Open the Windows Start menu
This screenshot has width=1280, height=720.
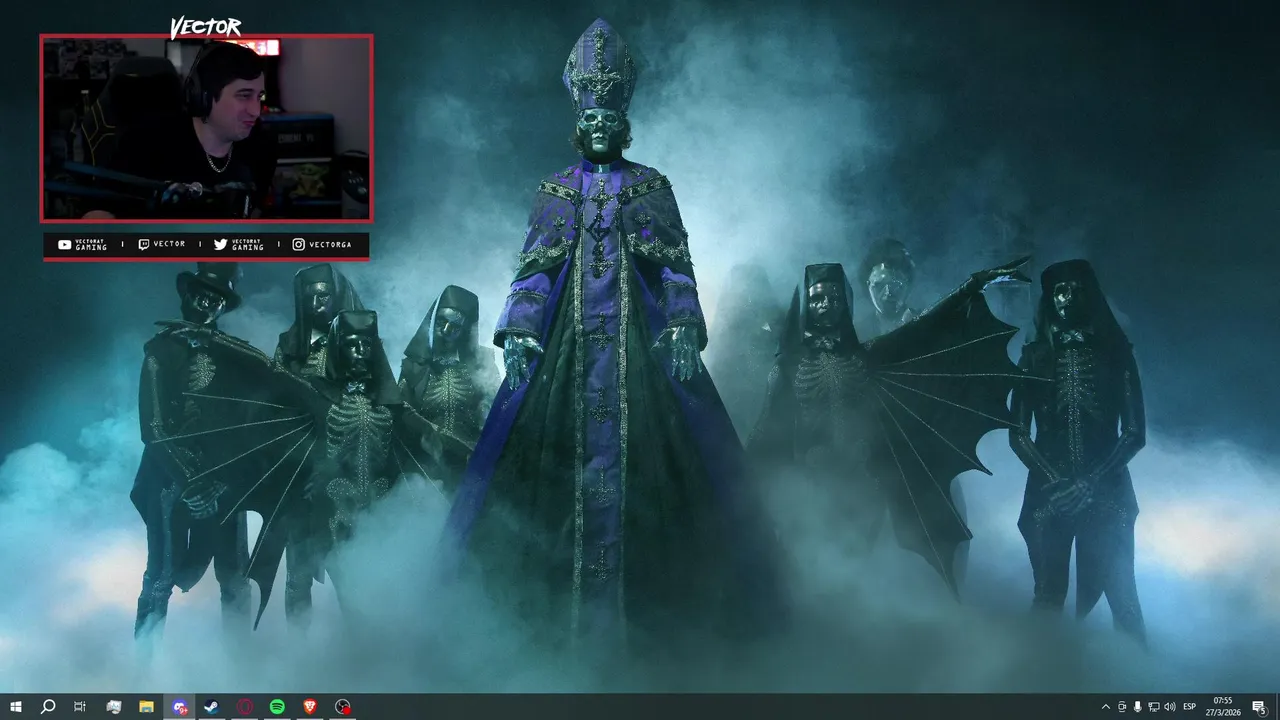tap(15, 707)
